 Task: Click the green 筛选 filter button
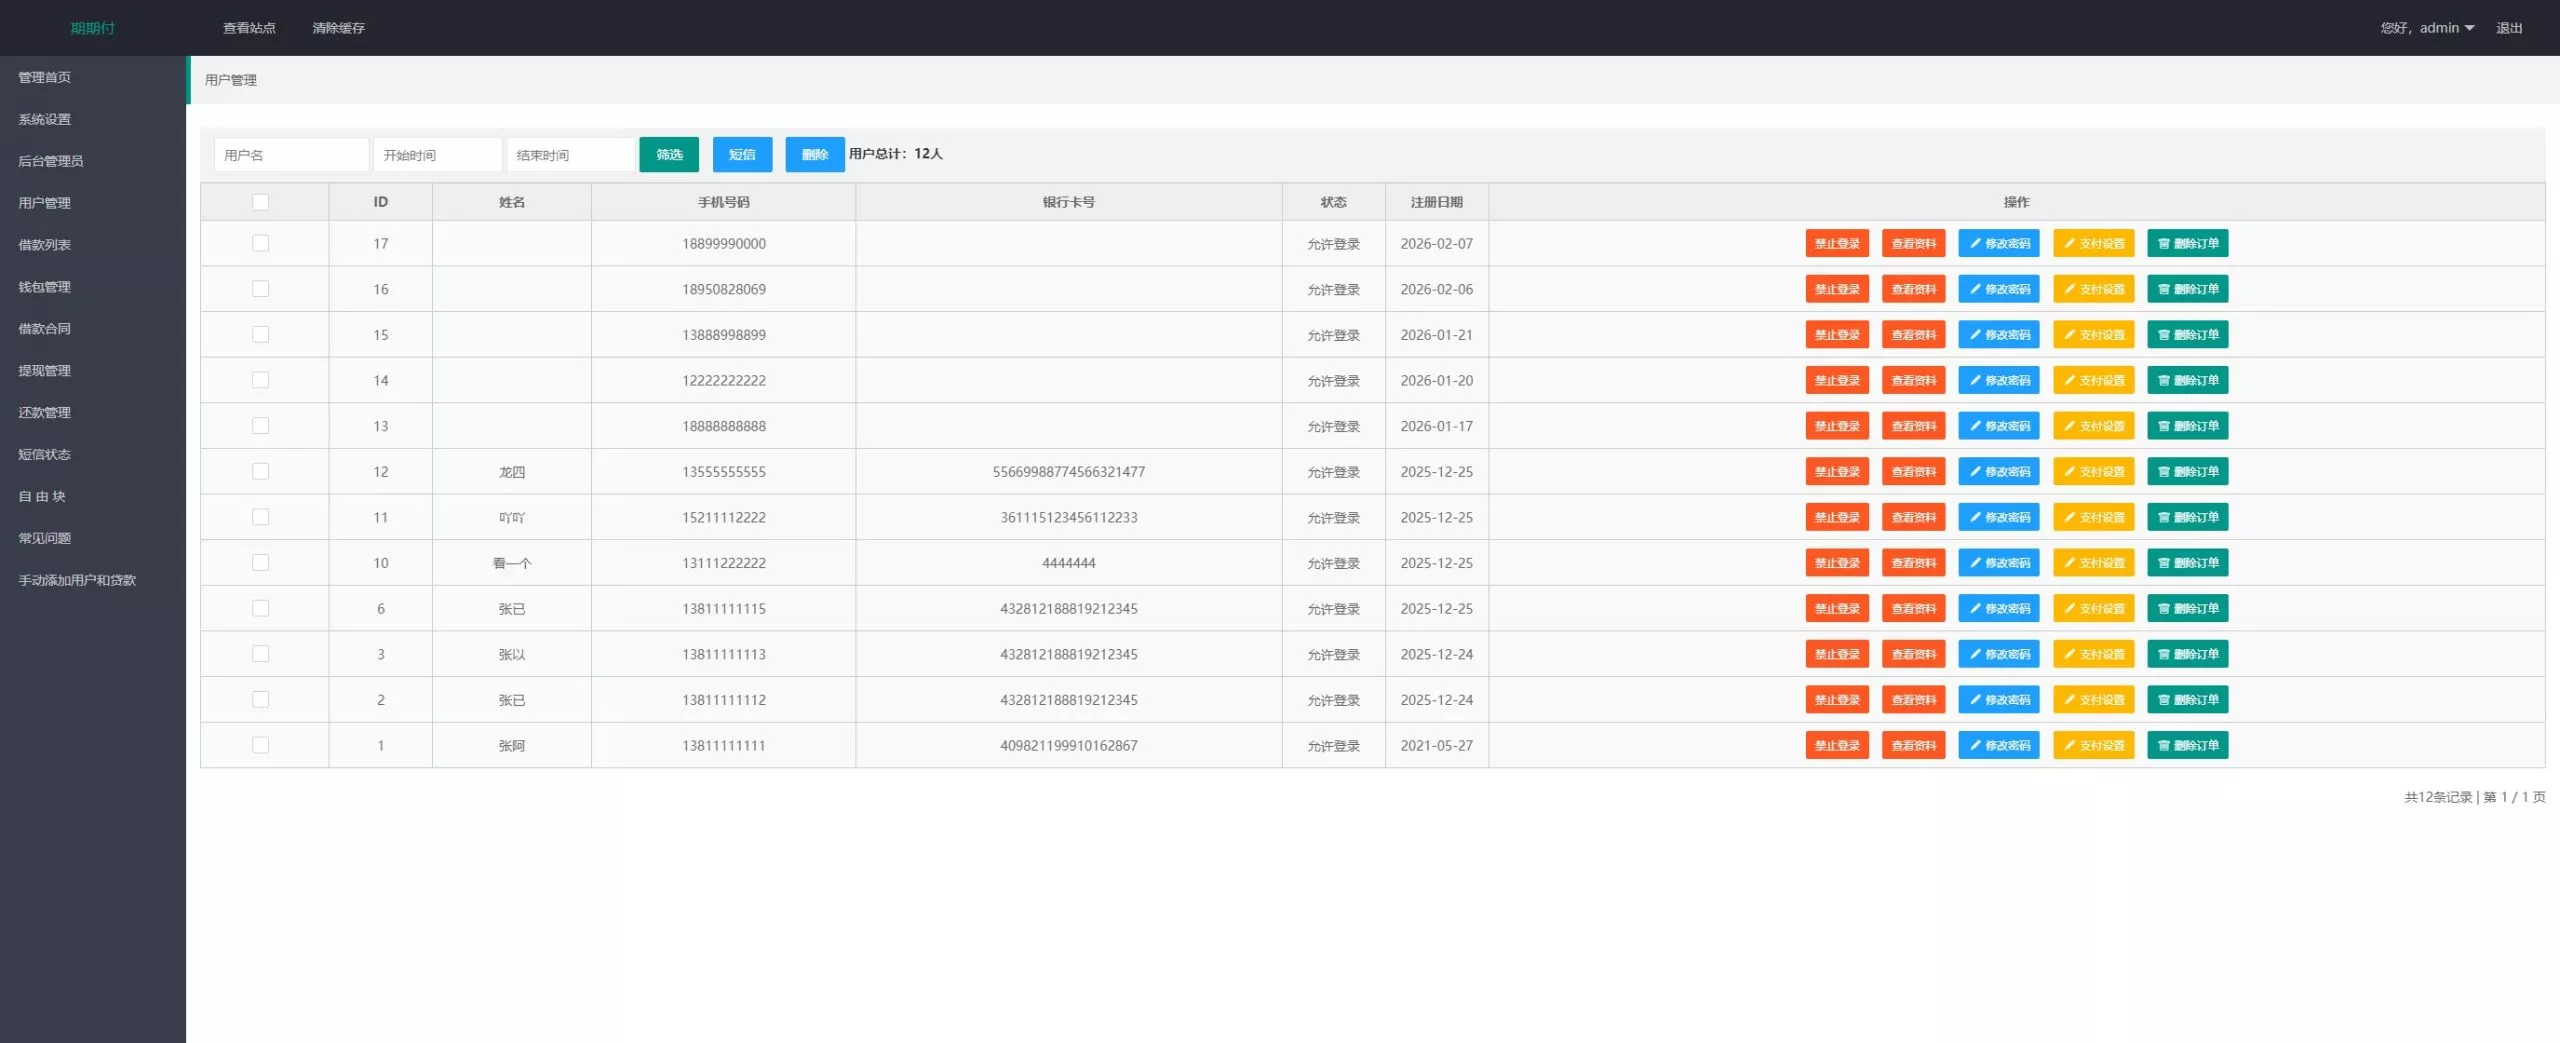tap(669, 154)
